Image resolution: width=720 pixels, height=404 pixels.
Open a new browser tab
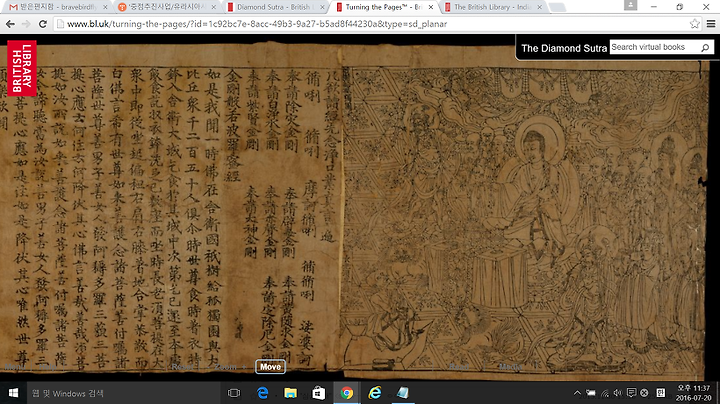pos(557,7)
